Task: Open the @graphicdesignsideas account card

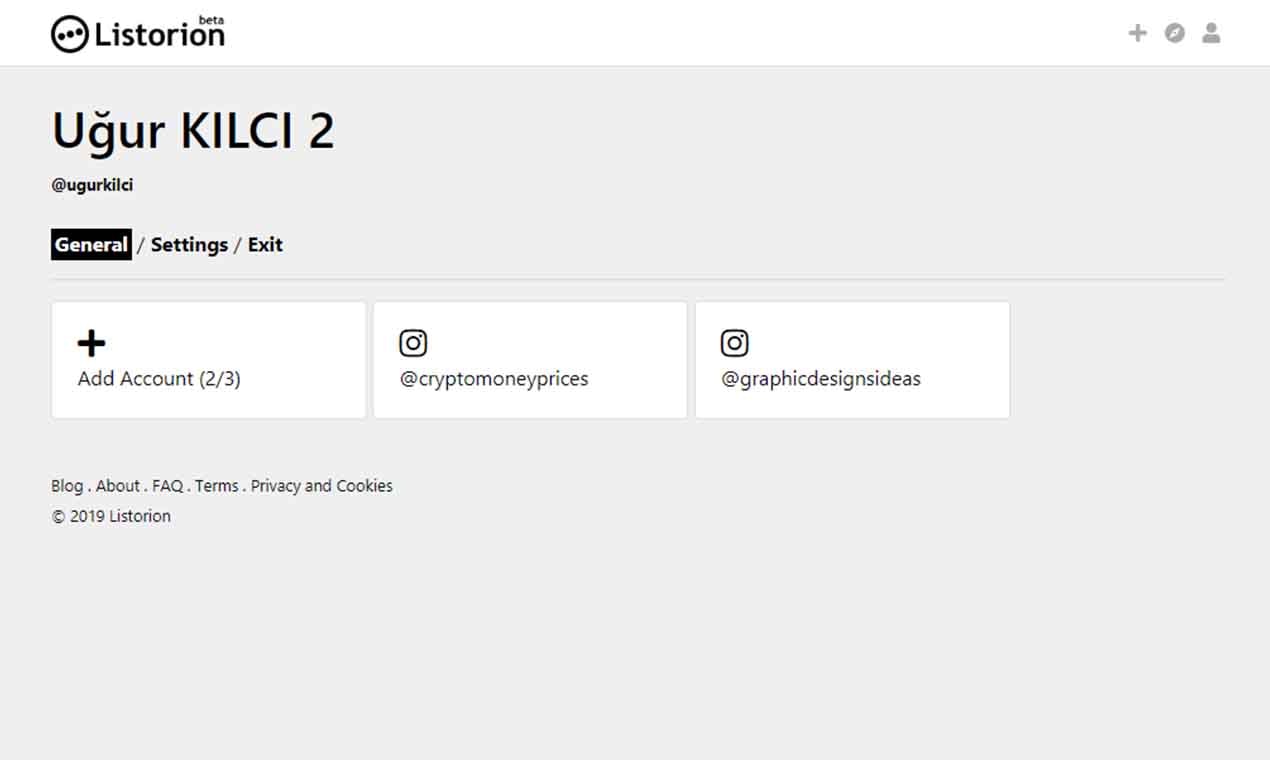Action: 852,360
